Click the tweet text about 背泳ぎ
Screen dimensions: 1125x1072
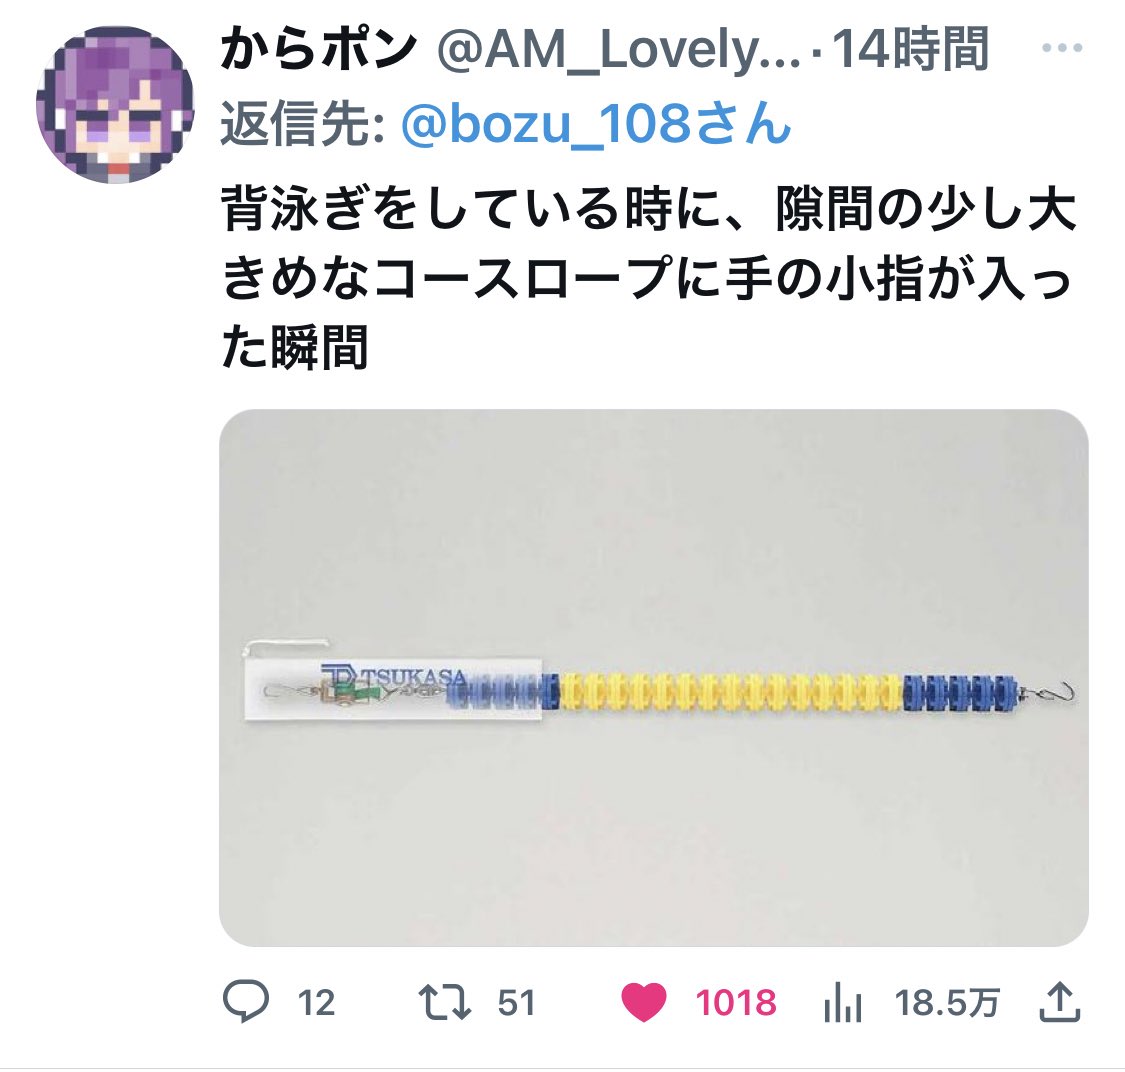(648, 278)
